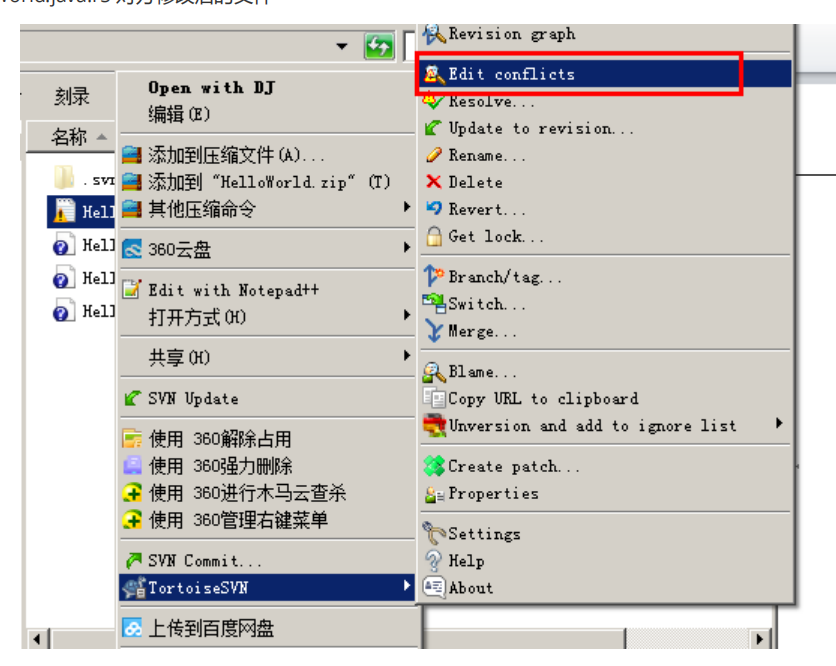Image resolution: width=836 pixels, height=666 pixels.
Task: Click the Edit conflicts icon
Action: click(433, 74)
